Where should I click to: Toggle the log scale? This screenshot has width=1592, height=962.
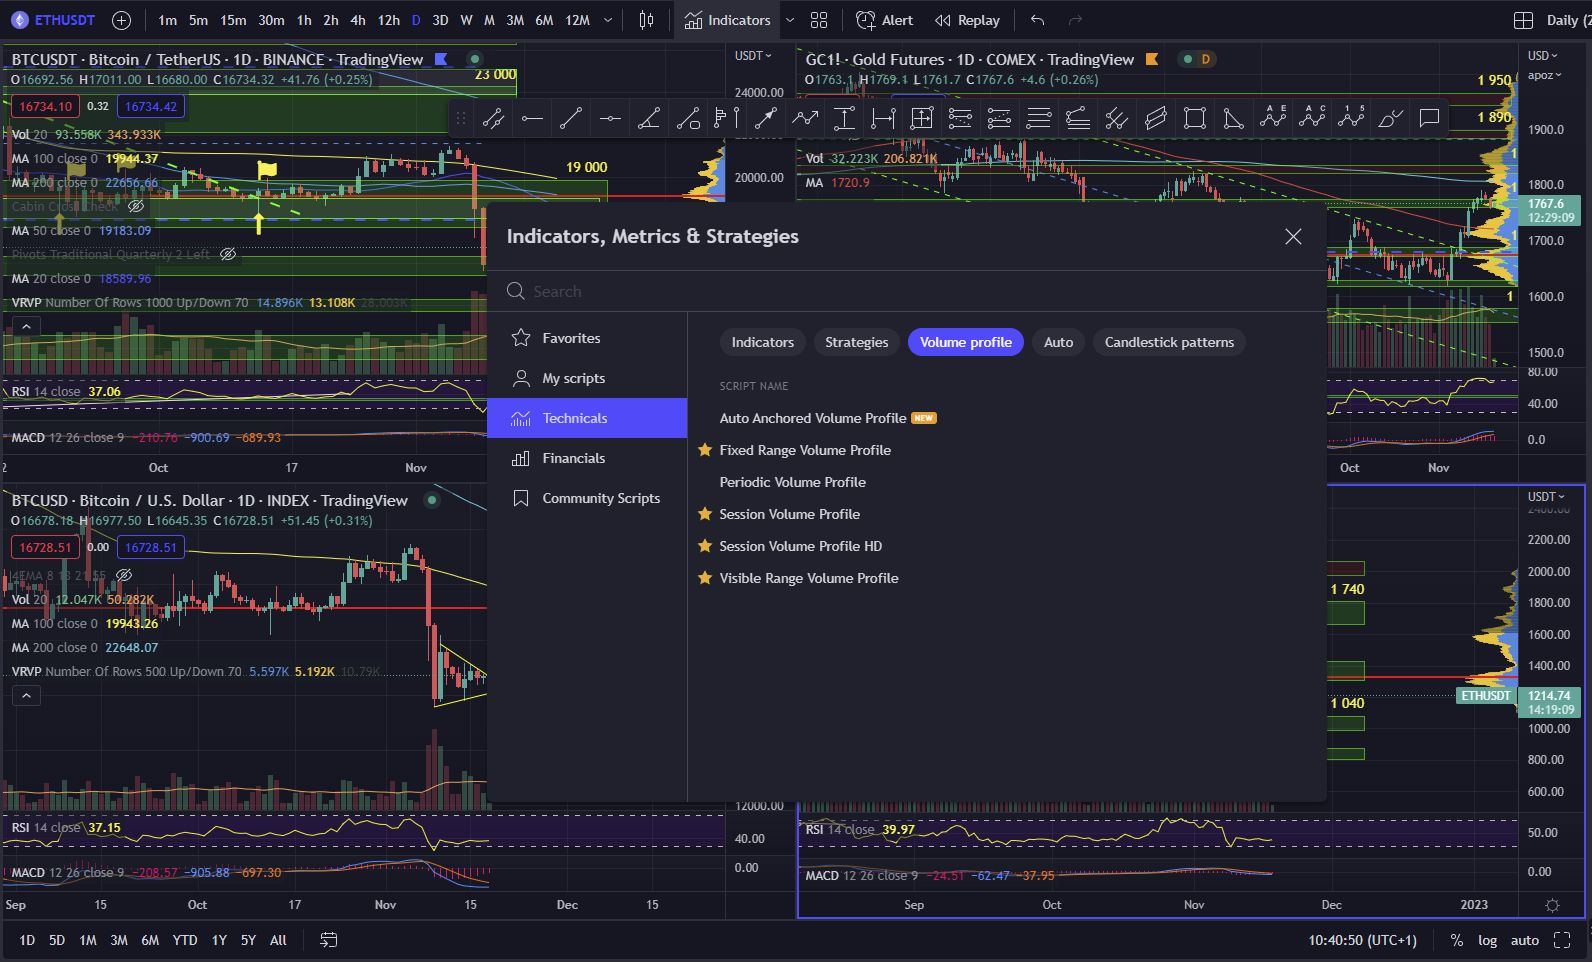pyautogui.click(x=1488, y=940)
